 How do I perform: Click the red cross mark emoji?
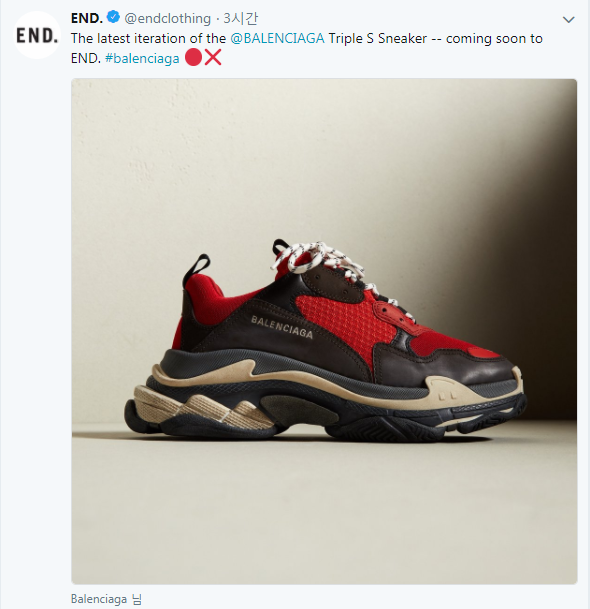(212, 57)
